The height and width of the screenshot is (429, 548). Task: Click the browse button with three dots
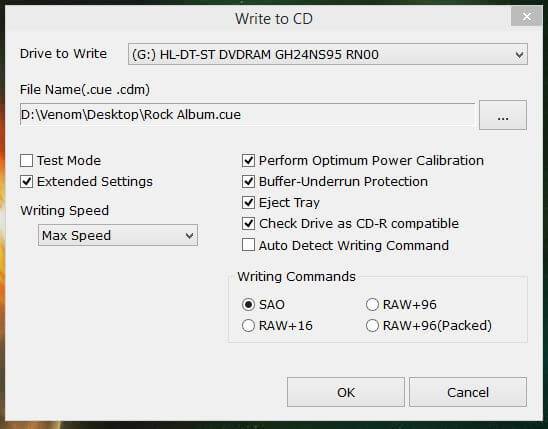coord(503,115)
